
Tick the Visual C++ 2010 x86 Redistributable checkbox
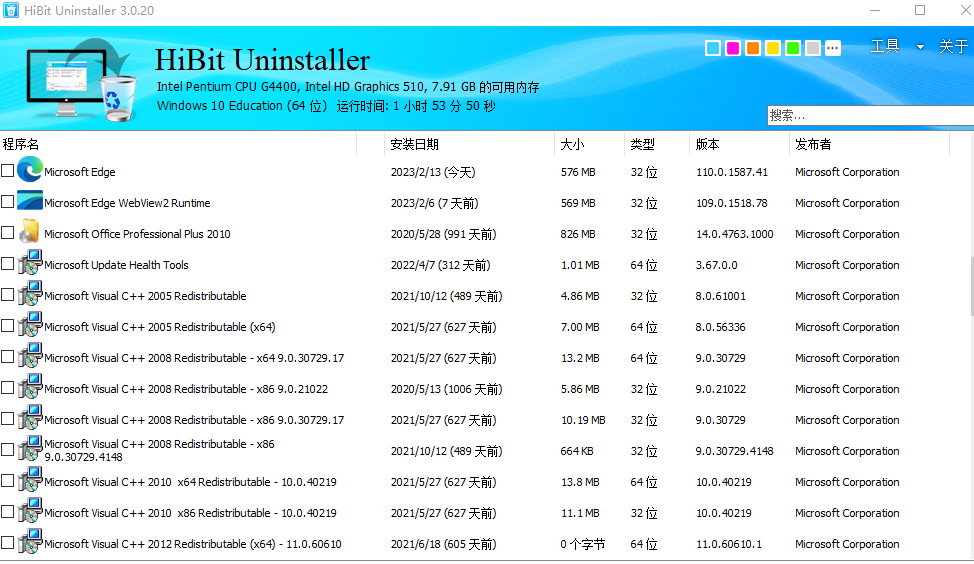[7, 512]
